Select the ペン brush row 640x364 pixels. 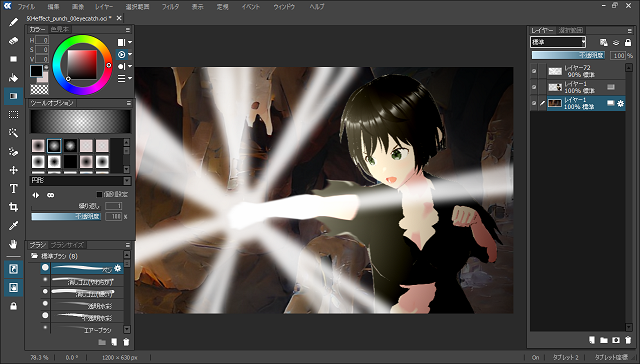[x=82, y=268]
